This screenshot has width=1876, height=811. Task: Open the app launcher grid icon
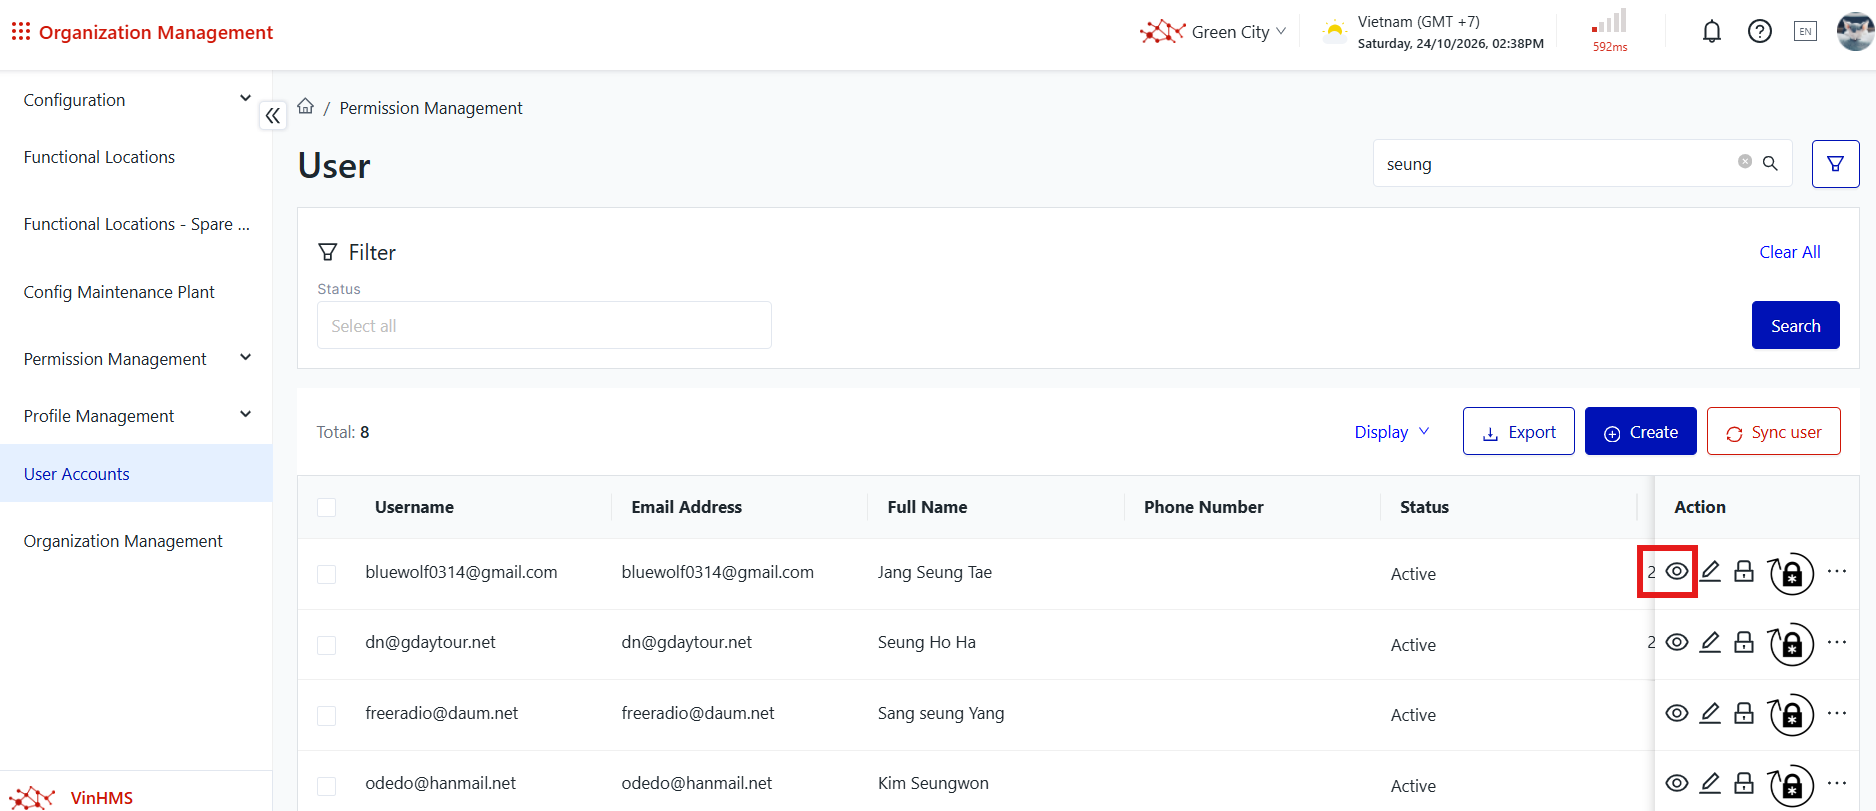(x=21, y=32)
